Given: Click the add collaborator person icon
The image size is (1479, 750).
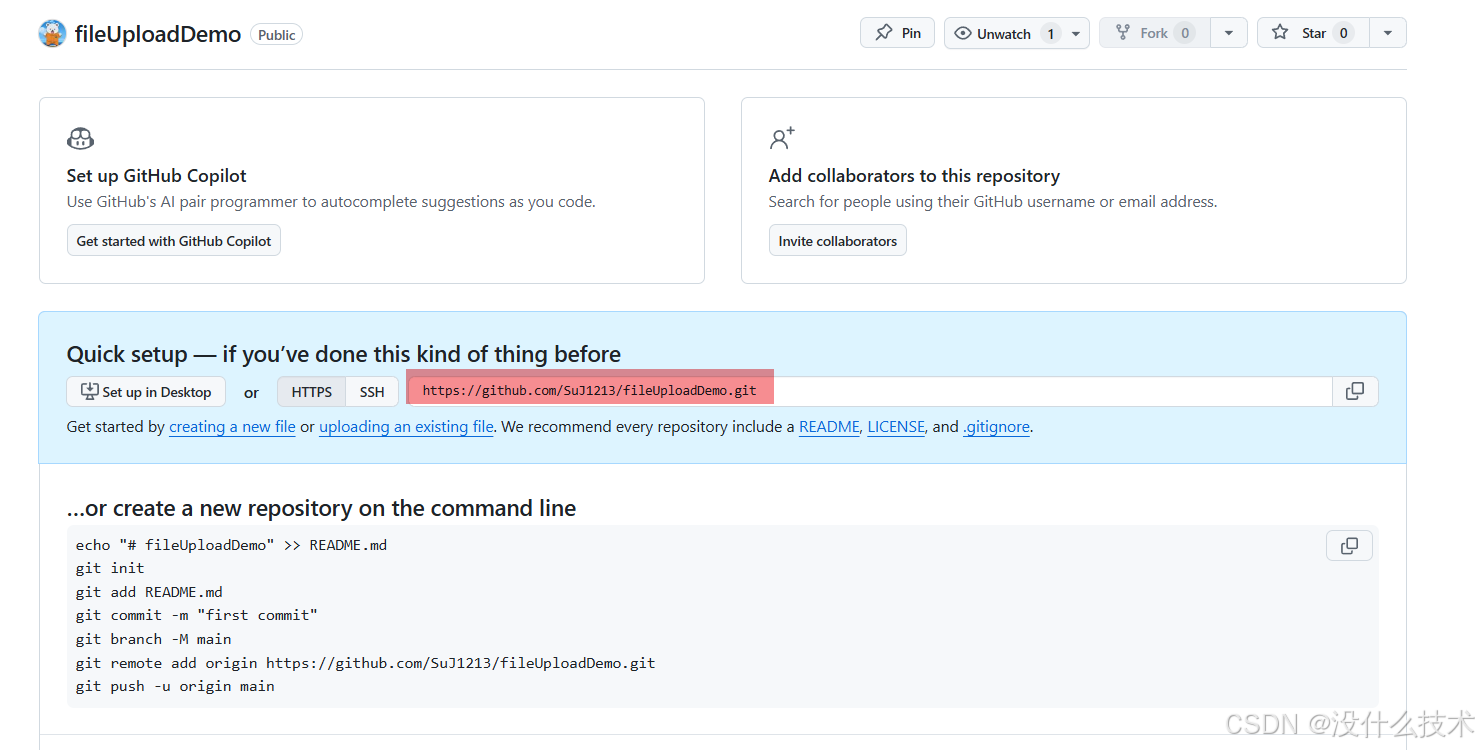Looking at the screenshot, I should click(x=782, y=138).
